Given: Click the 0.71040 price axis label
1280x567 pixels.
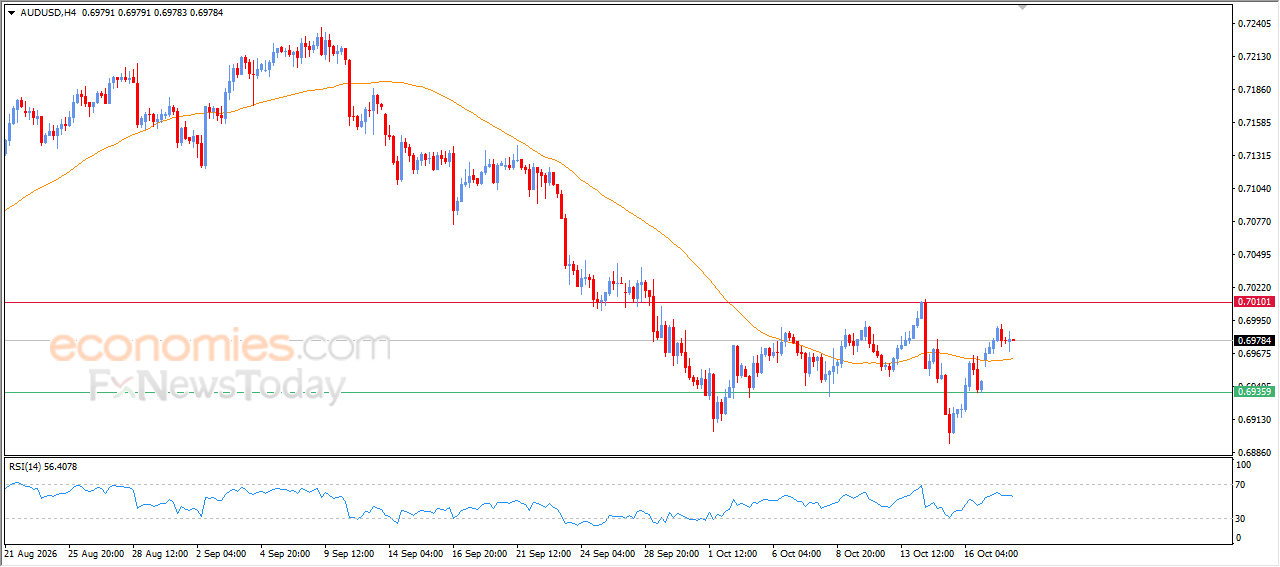Looking at the screenshot, I should click(1255, 188).
